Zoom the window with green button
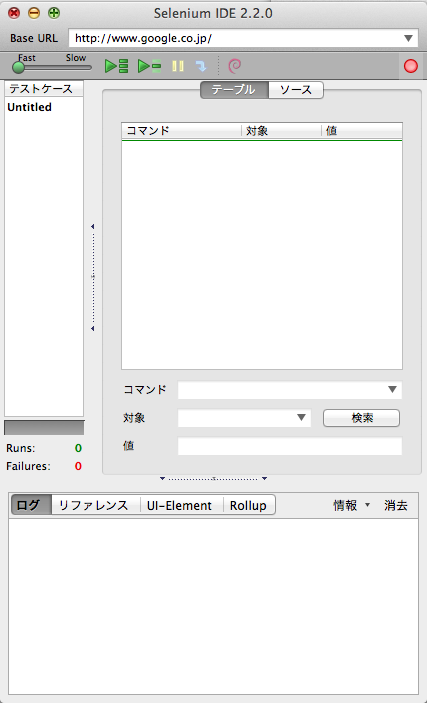 (54, 13)
